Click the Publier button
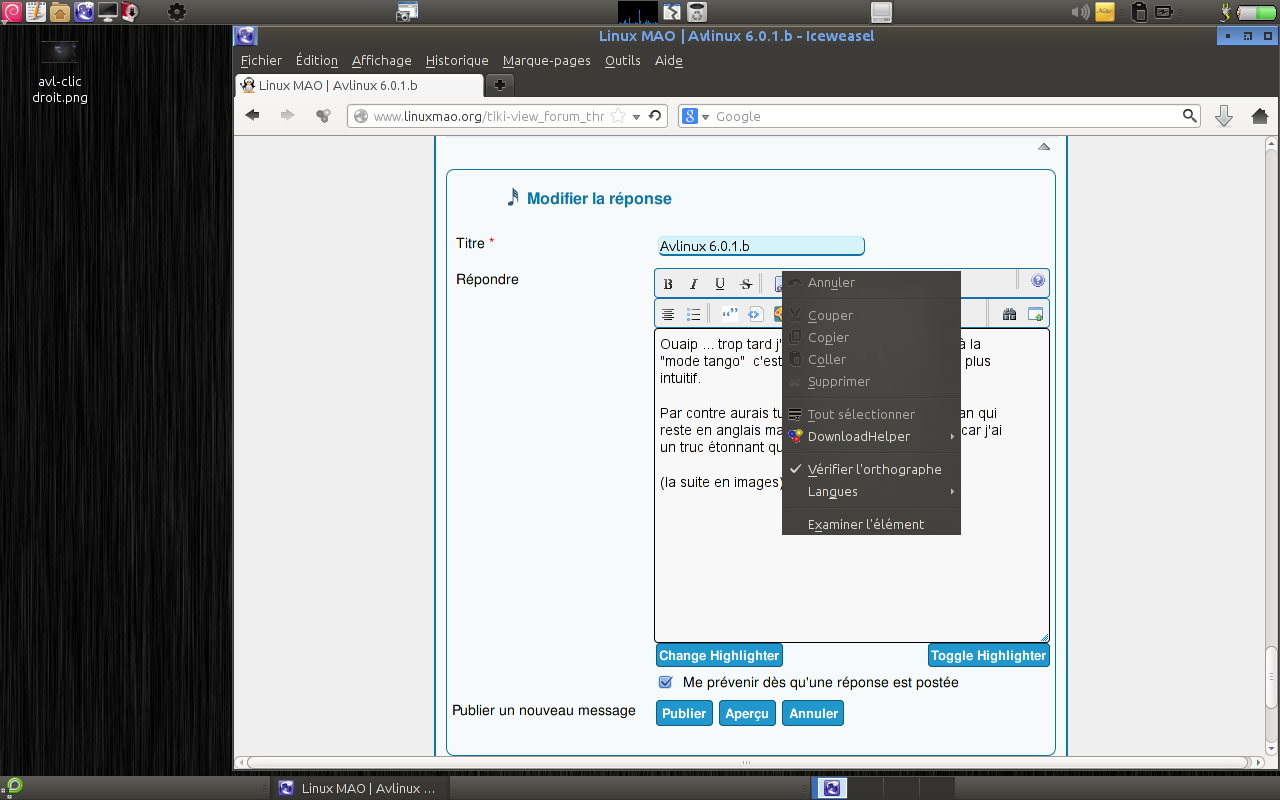 tap(684, 714)
